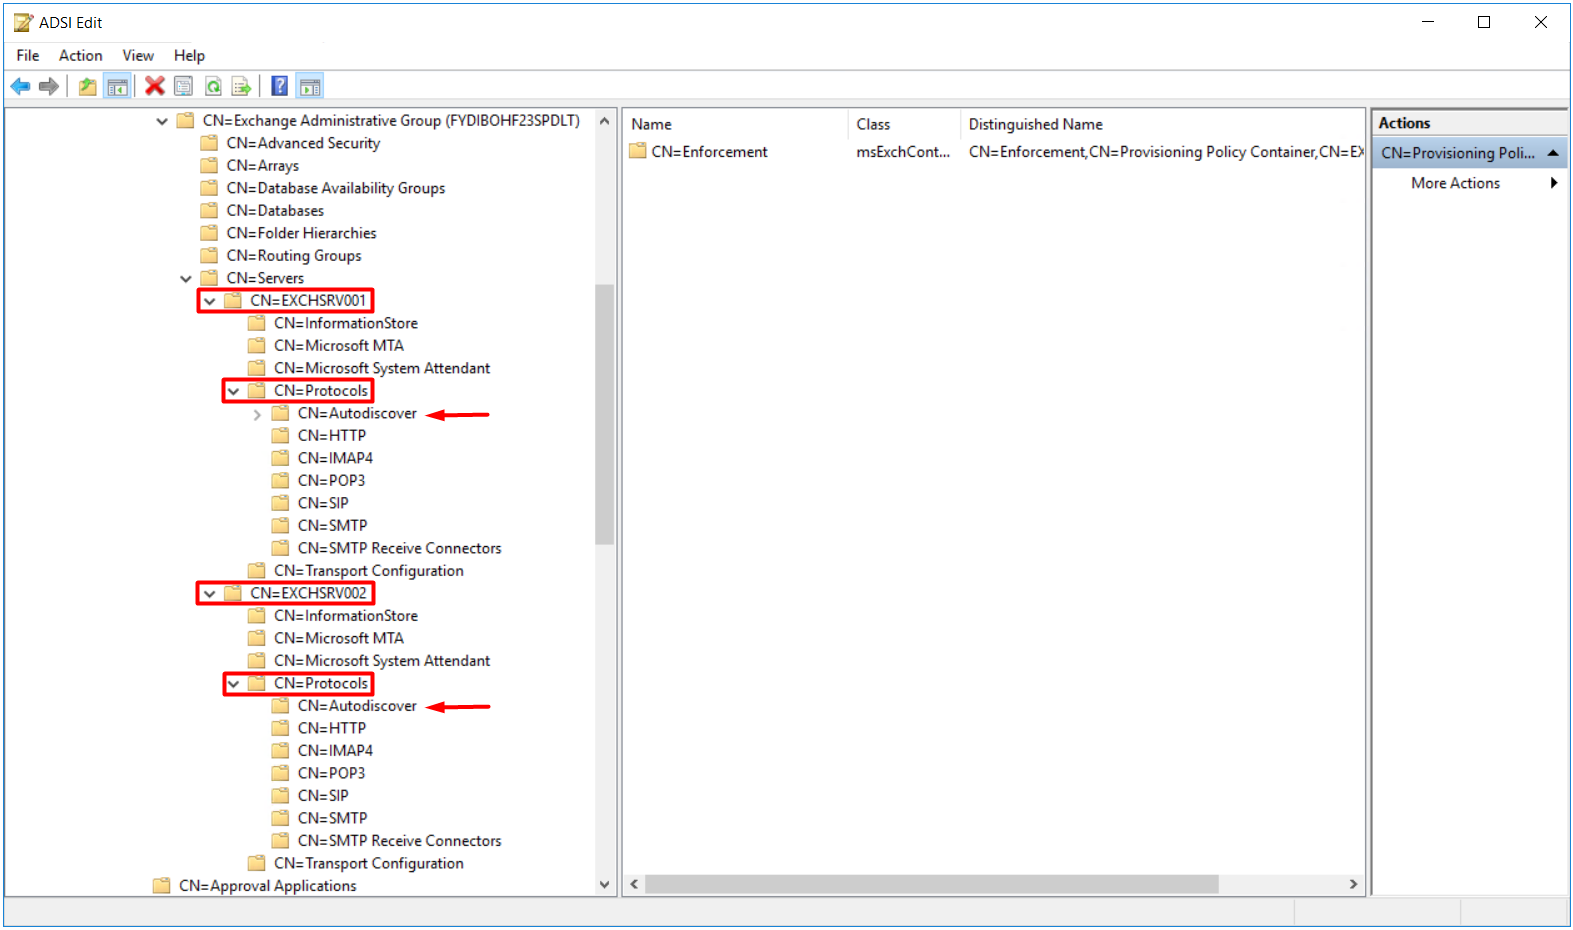Select CN=Provisioning Poli... Actions header
This screenshot has height=930, width=1573.
[1469, 153]
